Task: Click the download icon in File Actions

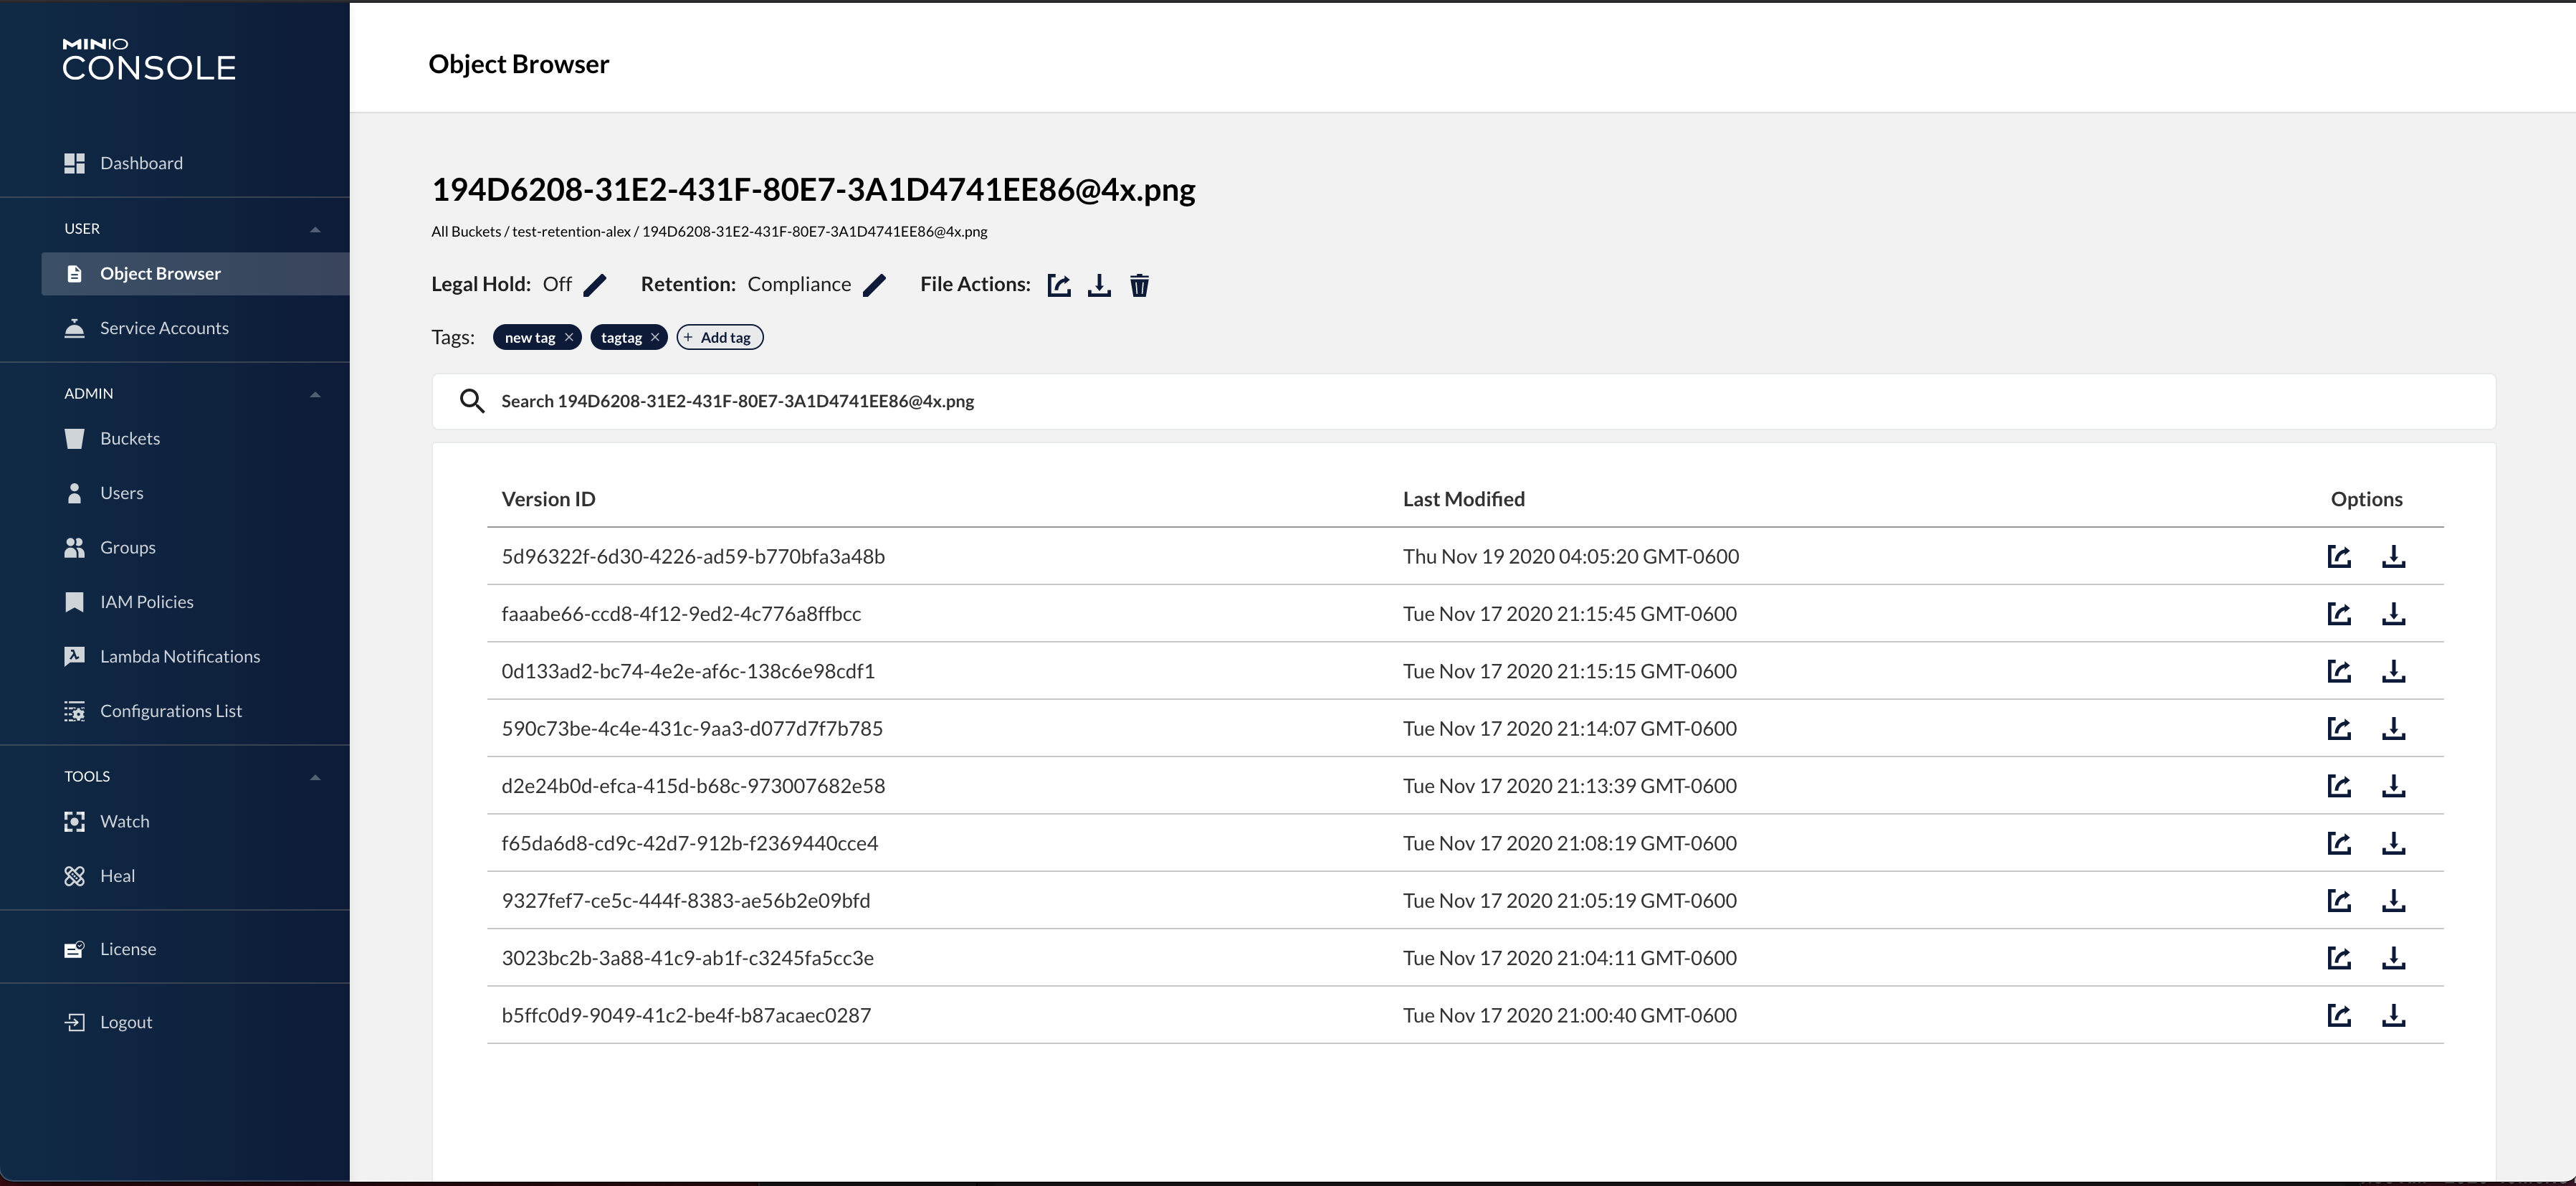Action: click(1099, 285)
